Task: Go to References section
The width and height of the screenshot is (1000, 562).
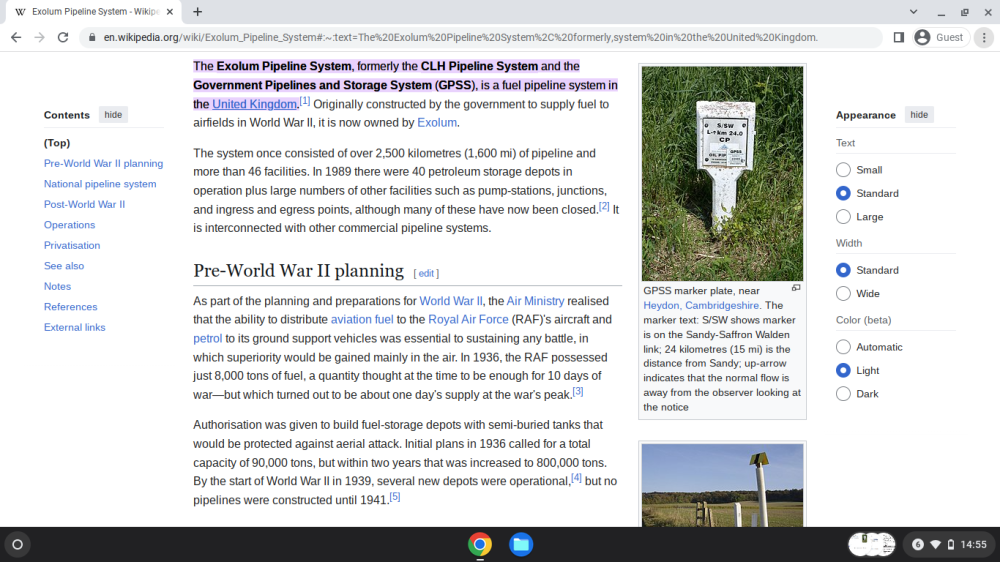Action: (71, 307)
